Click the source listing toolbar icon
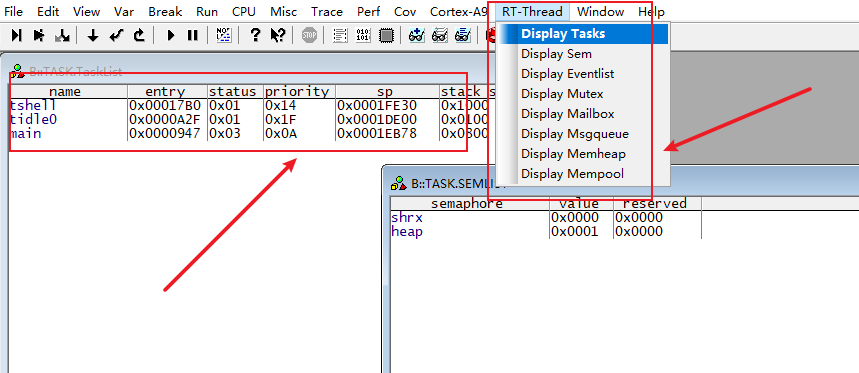The image size is (859, 373). tap(340, 36)
